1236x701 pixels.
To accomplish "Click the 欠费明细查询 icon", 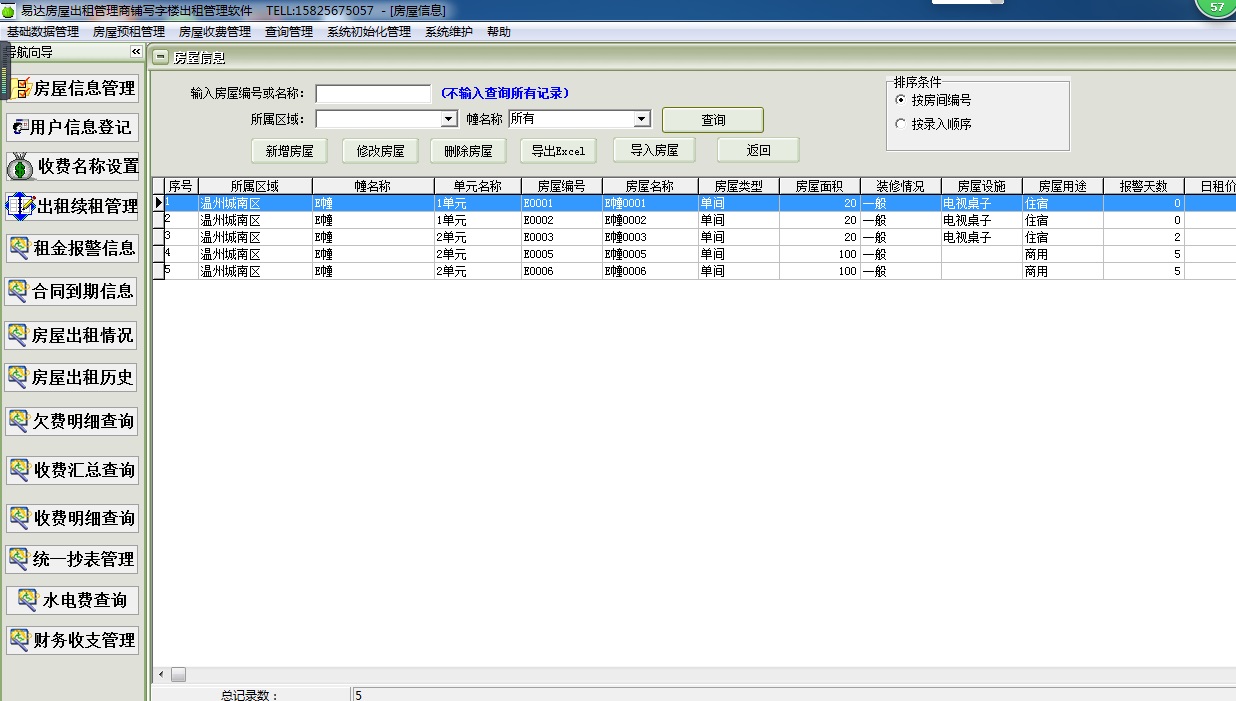I will coord(19,421).
